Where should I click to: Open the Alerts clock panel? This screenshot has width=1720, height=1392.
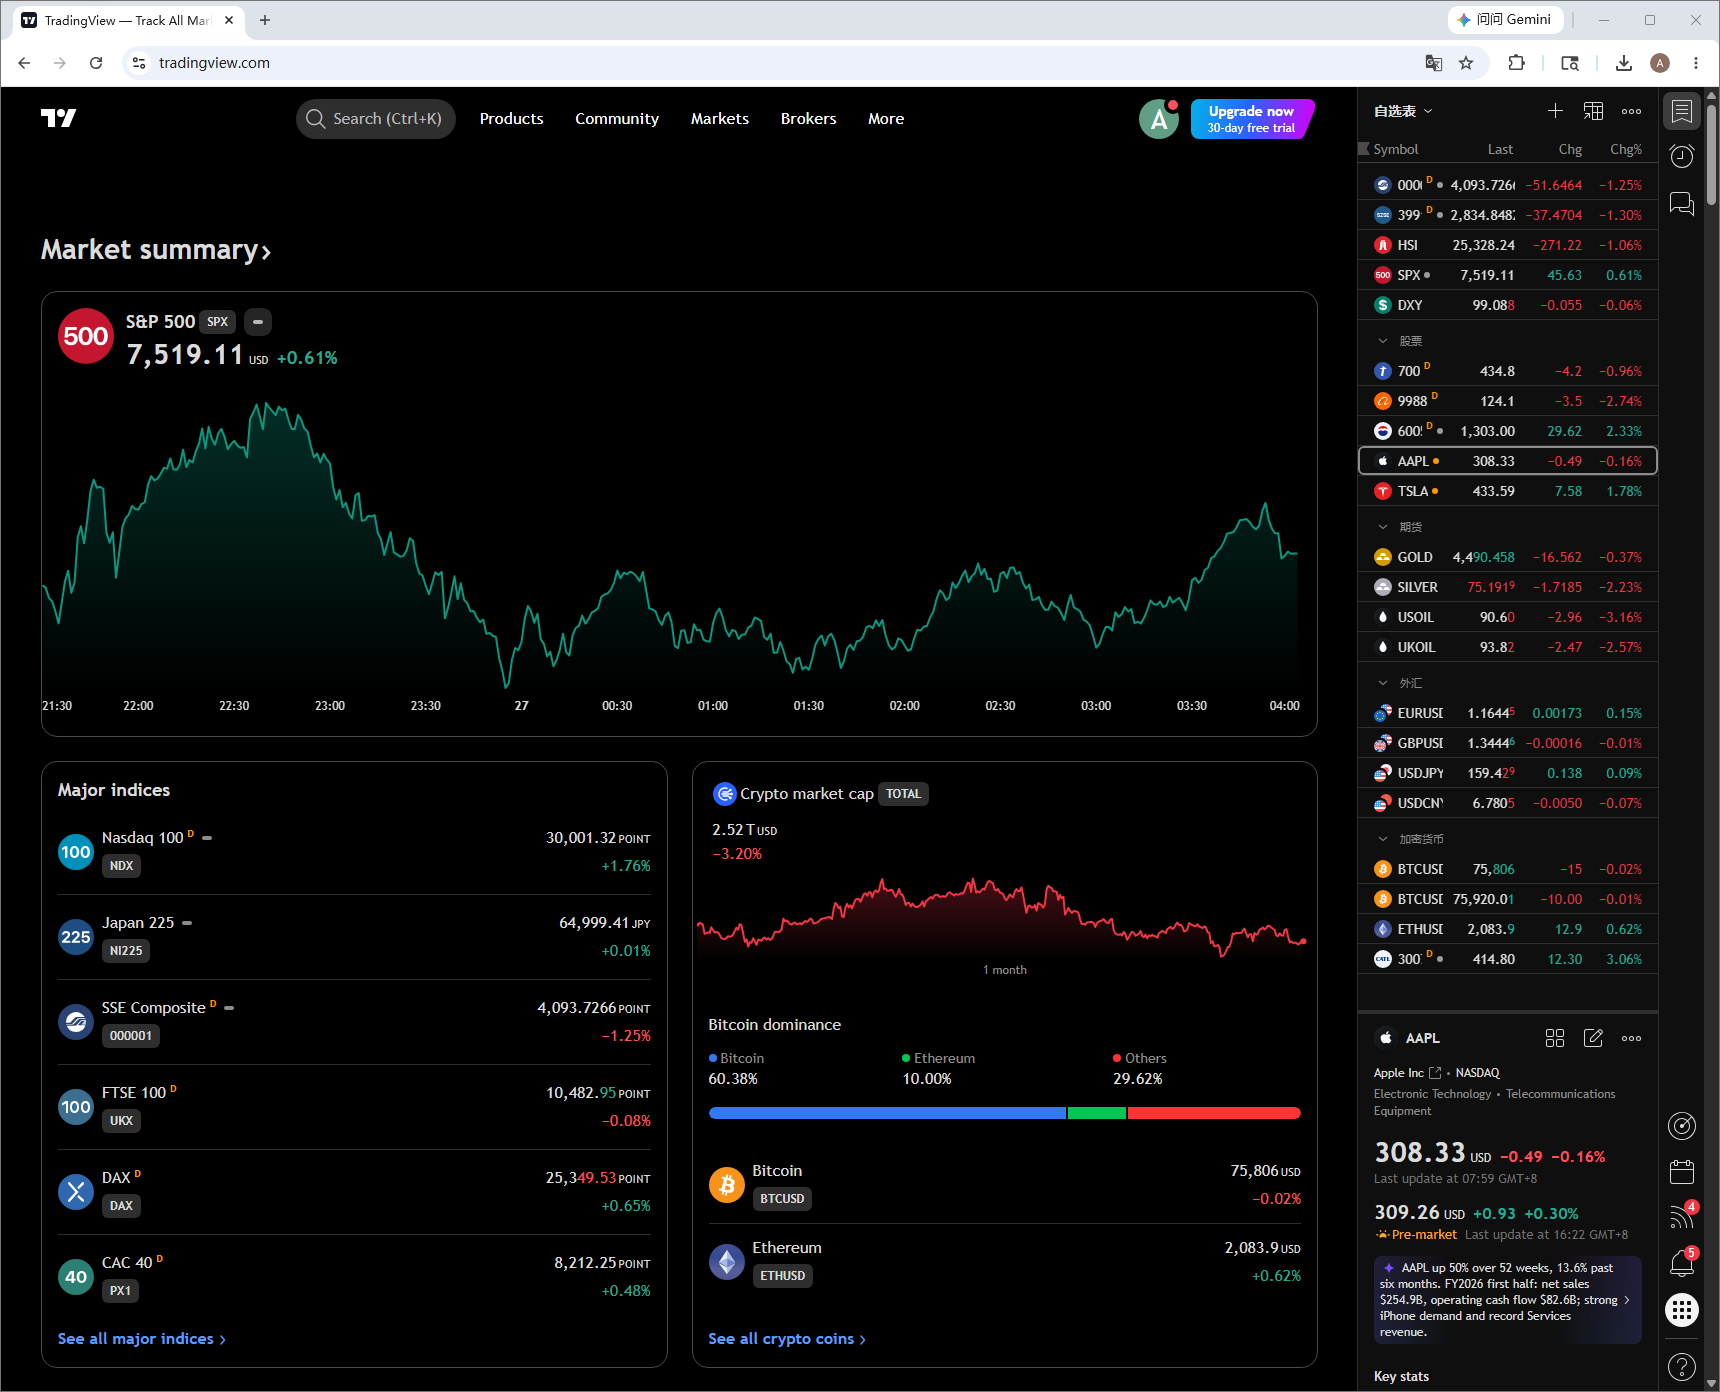coord(1682,156)
